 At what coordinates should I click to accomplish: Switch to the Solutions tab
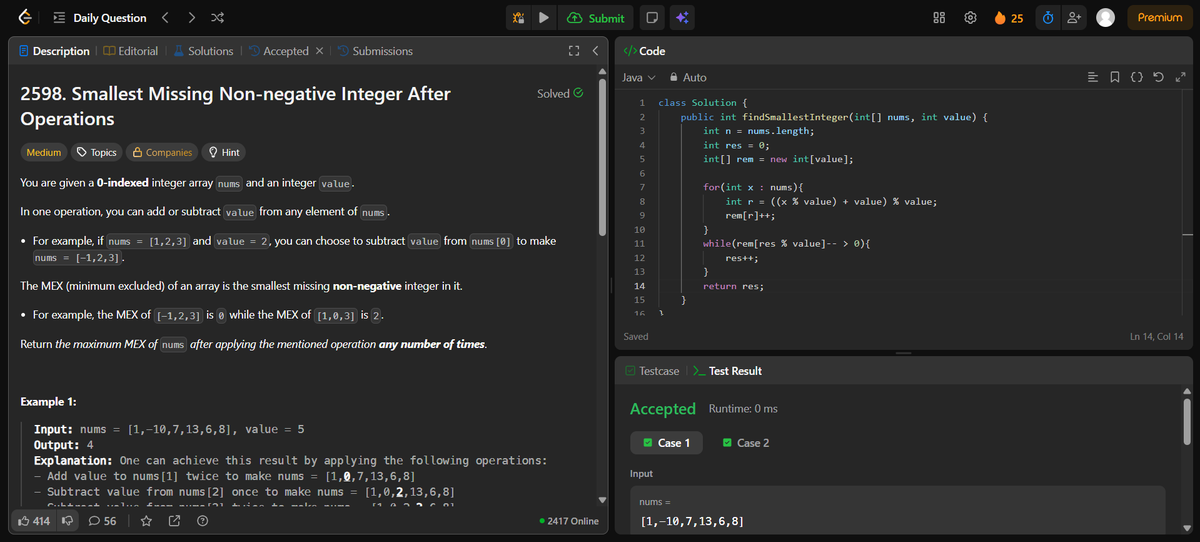[x=203, y=51]
